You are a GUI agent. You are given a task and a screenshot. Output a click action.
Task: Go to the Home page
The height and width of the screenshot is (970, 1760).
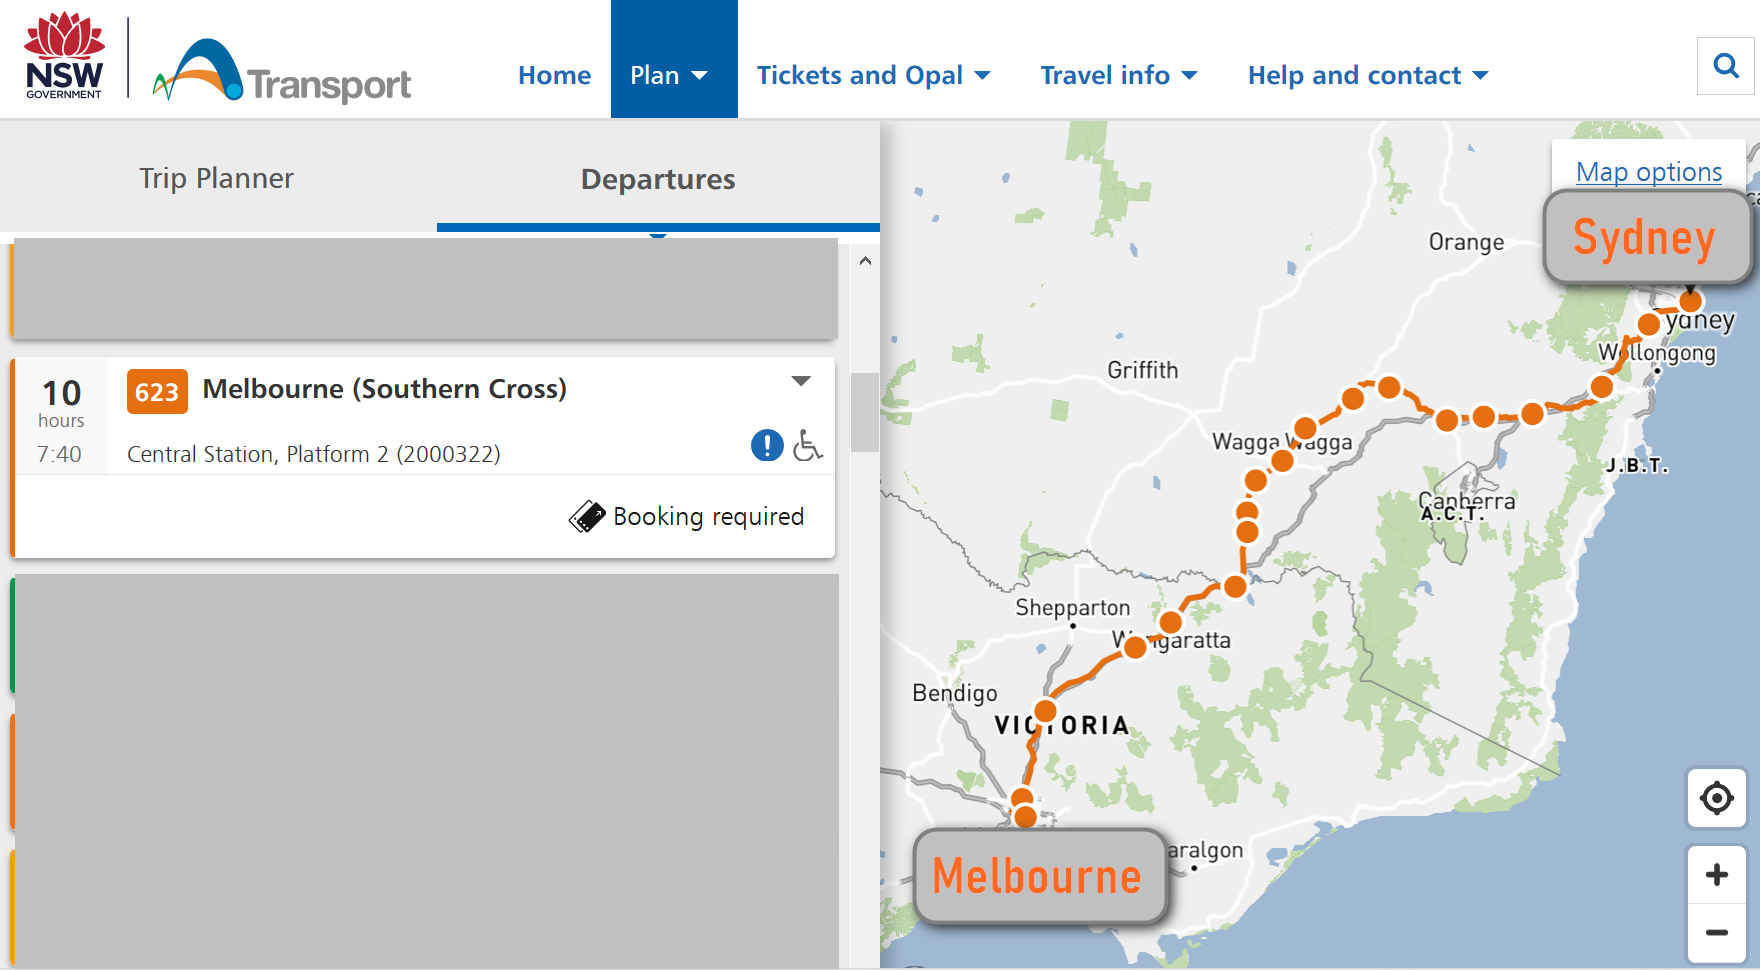554,75
